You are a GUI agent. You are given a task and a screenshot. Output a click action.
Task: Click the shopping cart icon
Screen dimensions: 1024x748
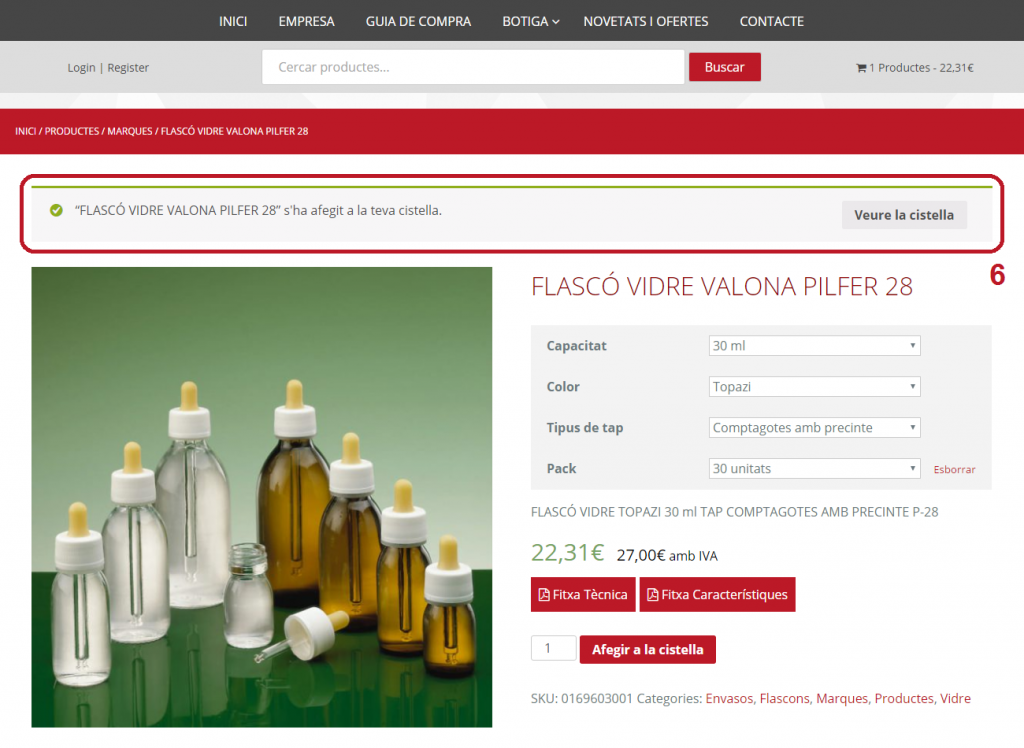[861, 68]
